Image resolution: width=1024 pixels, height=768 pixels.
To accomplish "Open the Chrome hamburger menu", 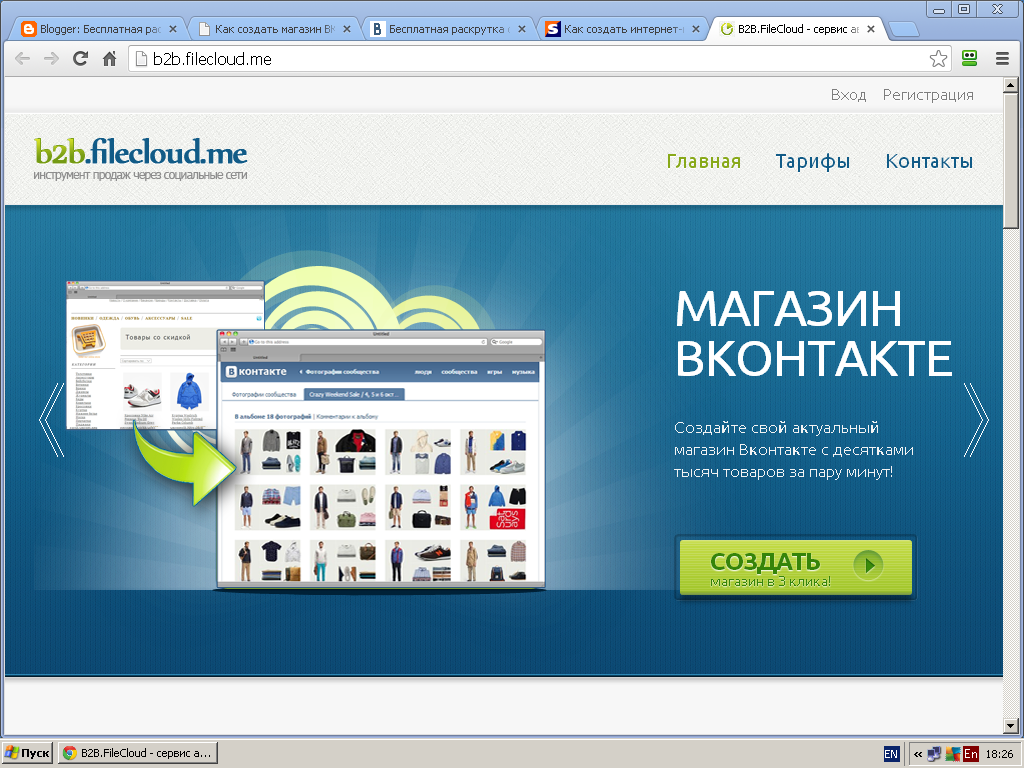I will click(x=1002, y=59).
